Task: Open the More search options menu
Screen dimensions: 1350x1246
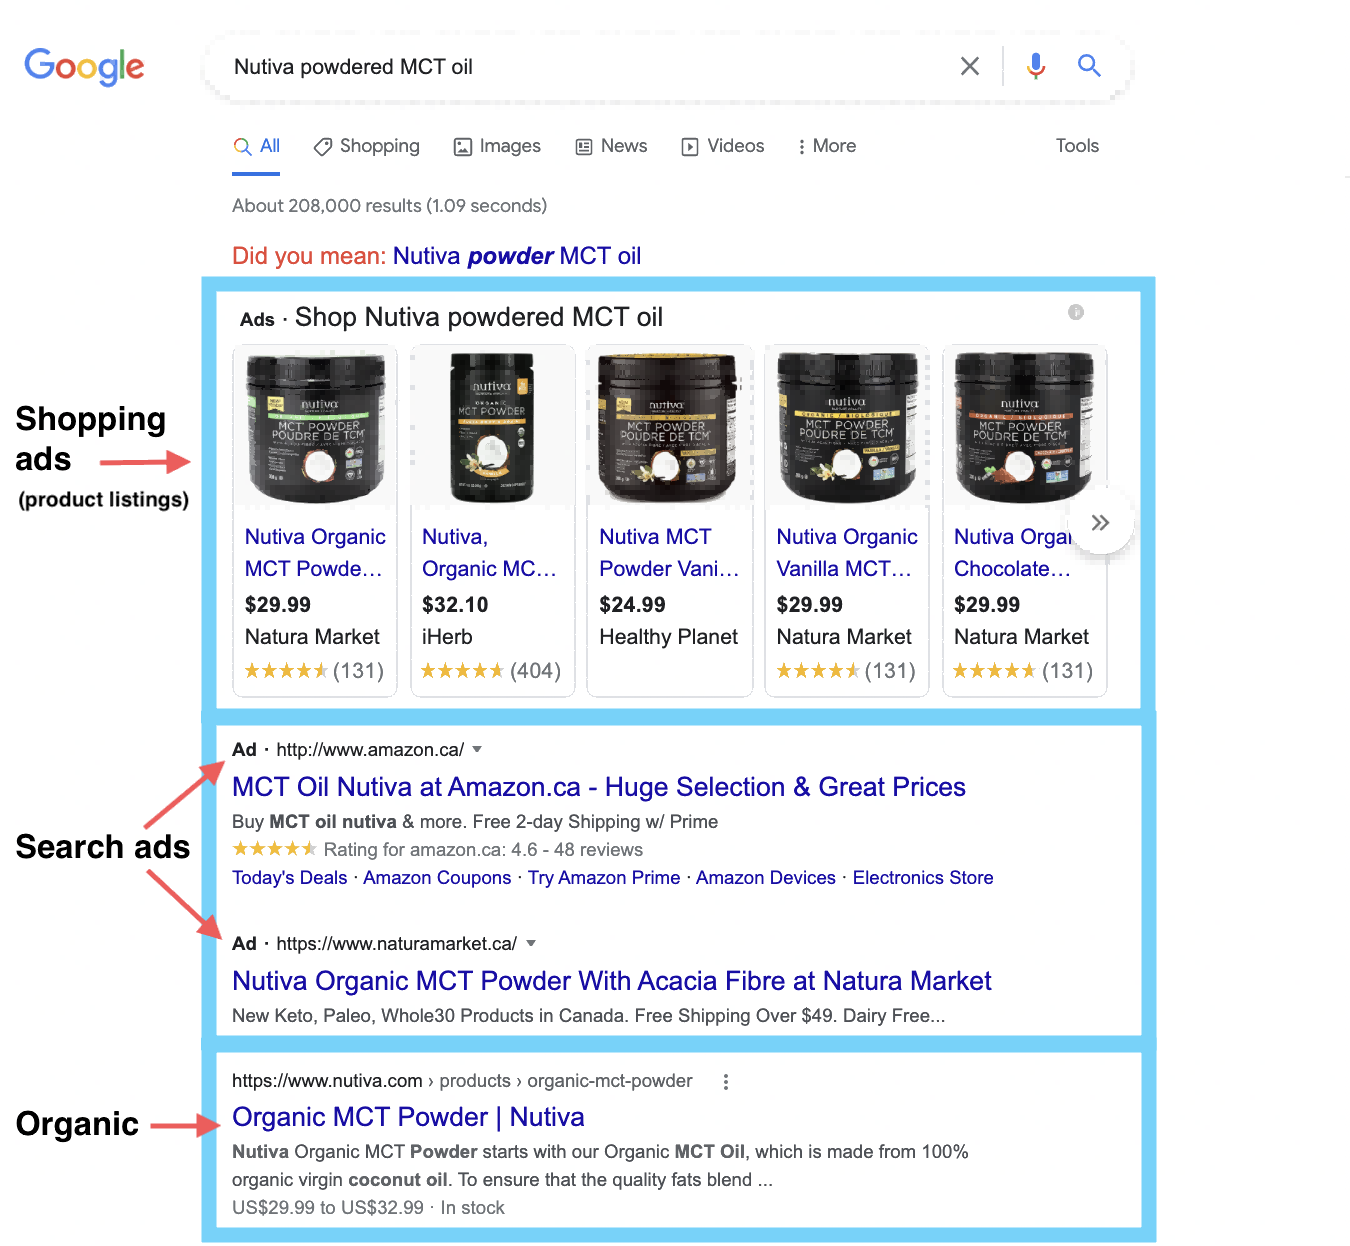Action: (x=826, y=146)
